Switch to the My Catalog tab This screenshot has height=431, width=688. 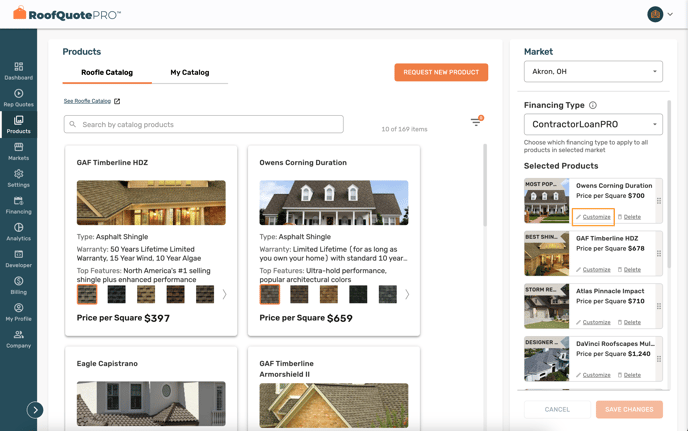coord(190,72)
